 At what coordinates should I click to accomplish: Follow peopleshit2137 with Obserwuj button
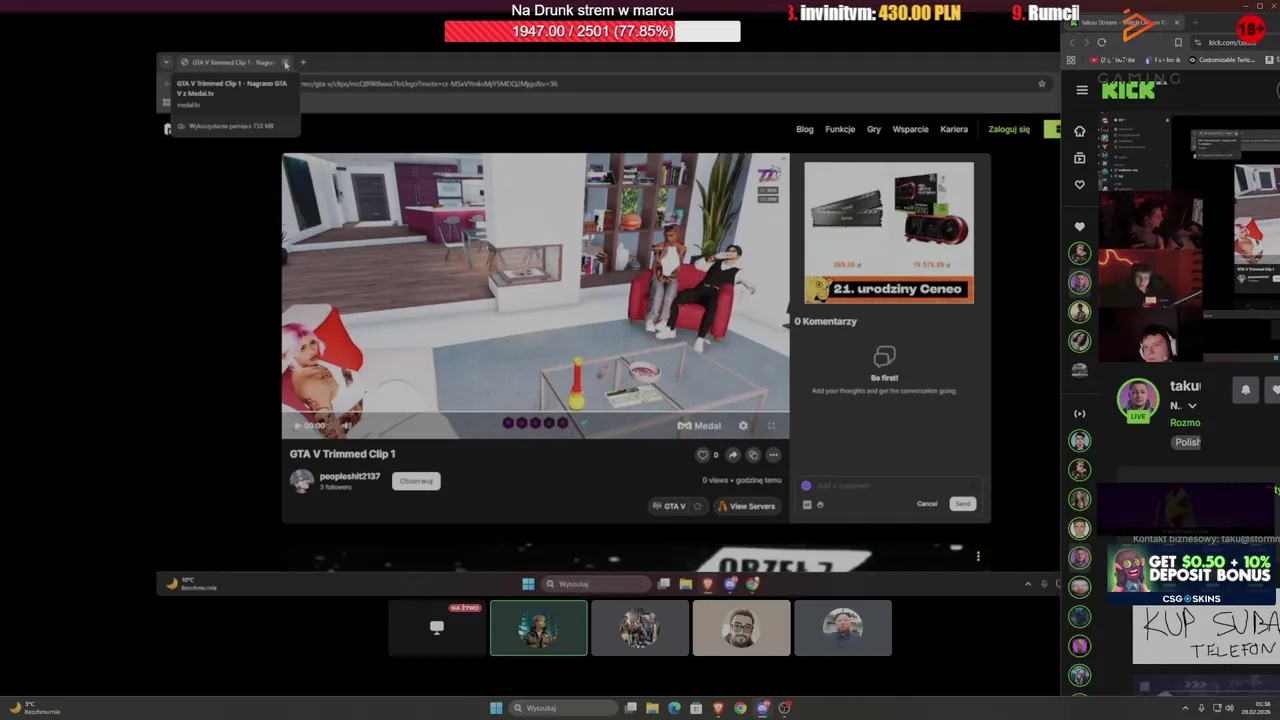pyautogui.click(x=416, y=481)
